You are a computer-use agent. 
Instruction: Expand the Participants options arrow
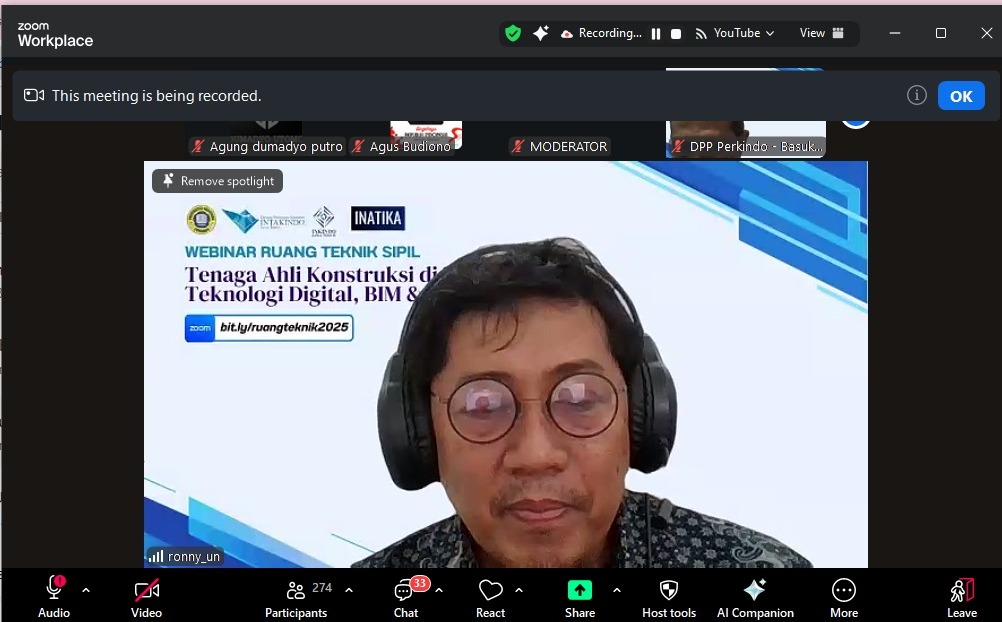[349, 590]
